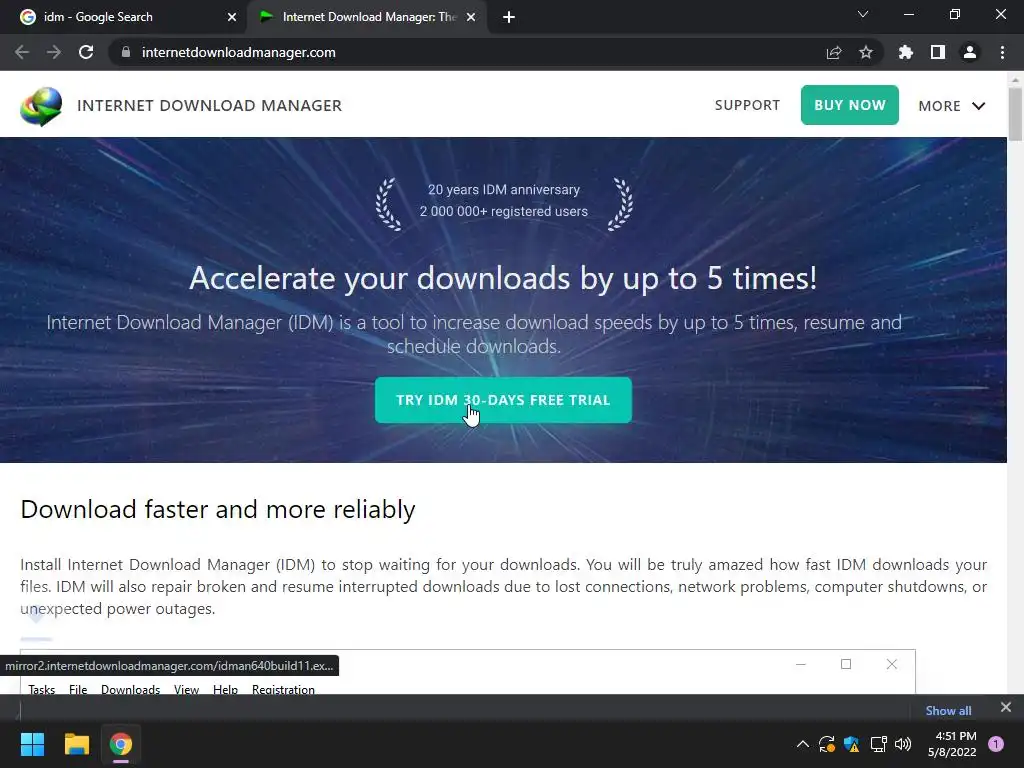Reload the page with refresh icon
The height and width of the screenshot is (768, 1024).
pos(86,52)
